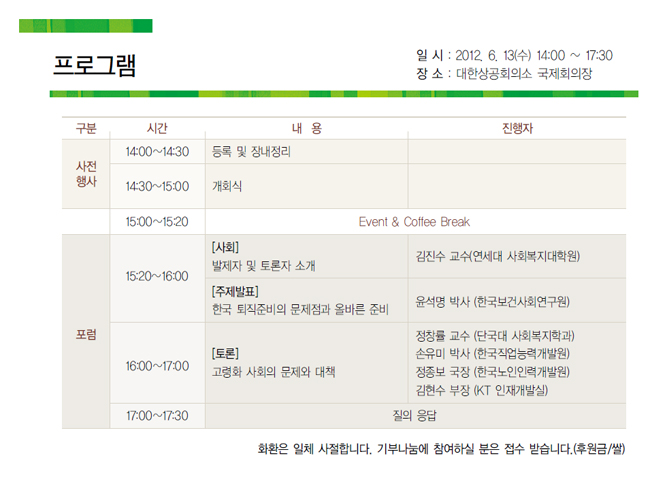Screen dimensions: 670x477
Task: Click the 시간 column header
Action: pyautogui.click(x=157, y=128)
